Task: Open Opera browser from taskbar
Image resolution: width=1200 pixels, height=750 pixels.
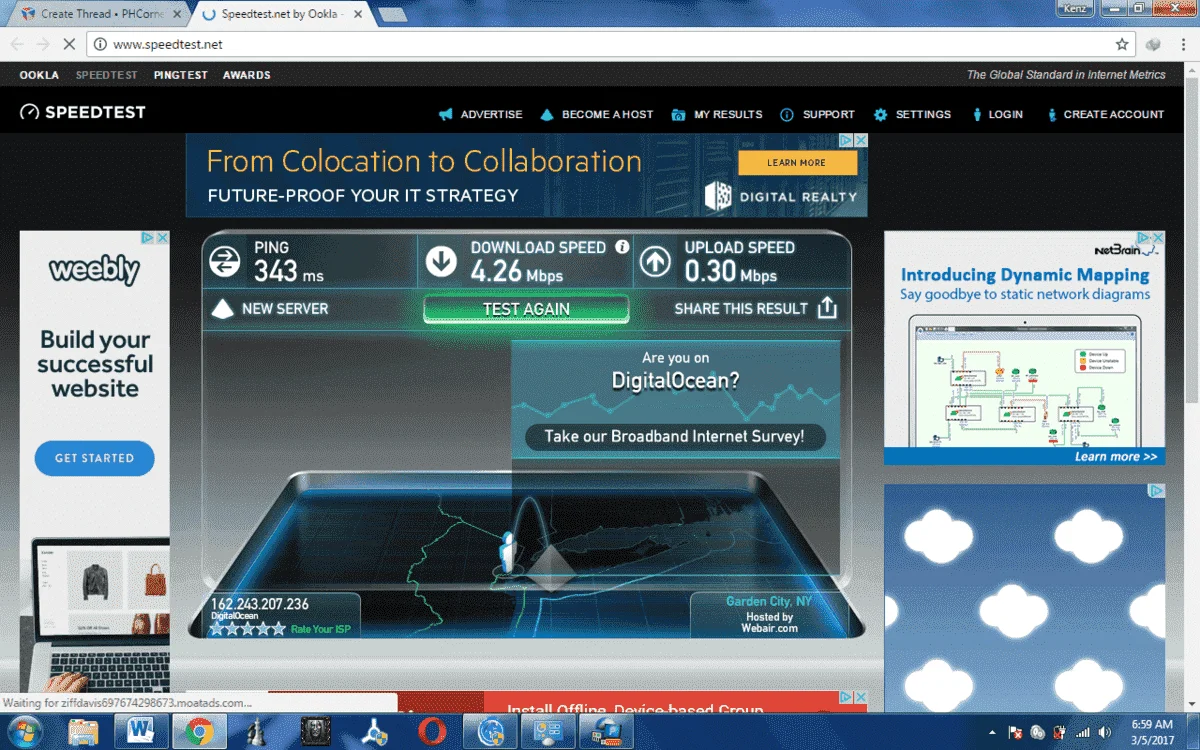Action: click(431, 733)
